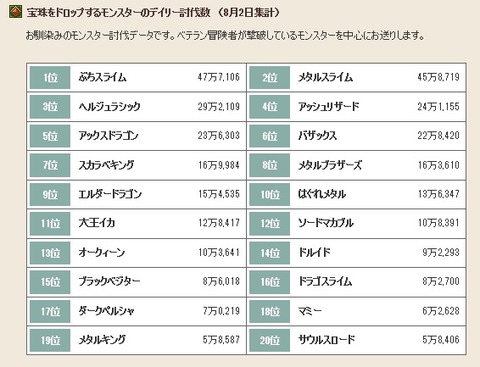Select the 20位 badge for サウルスロード
The width and height of the screenshot is (480, 367).
(x=269, y=340)
